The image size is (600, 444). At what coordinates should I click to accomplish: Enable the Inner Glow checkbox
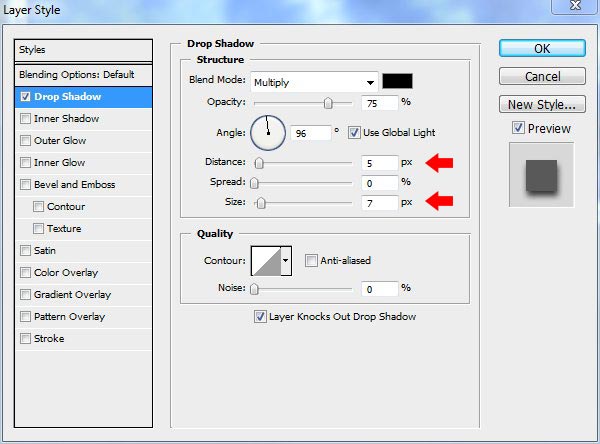click(25, 163)
